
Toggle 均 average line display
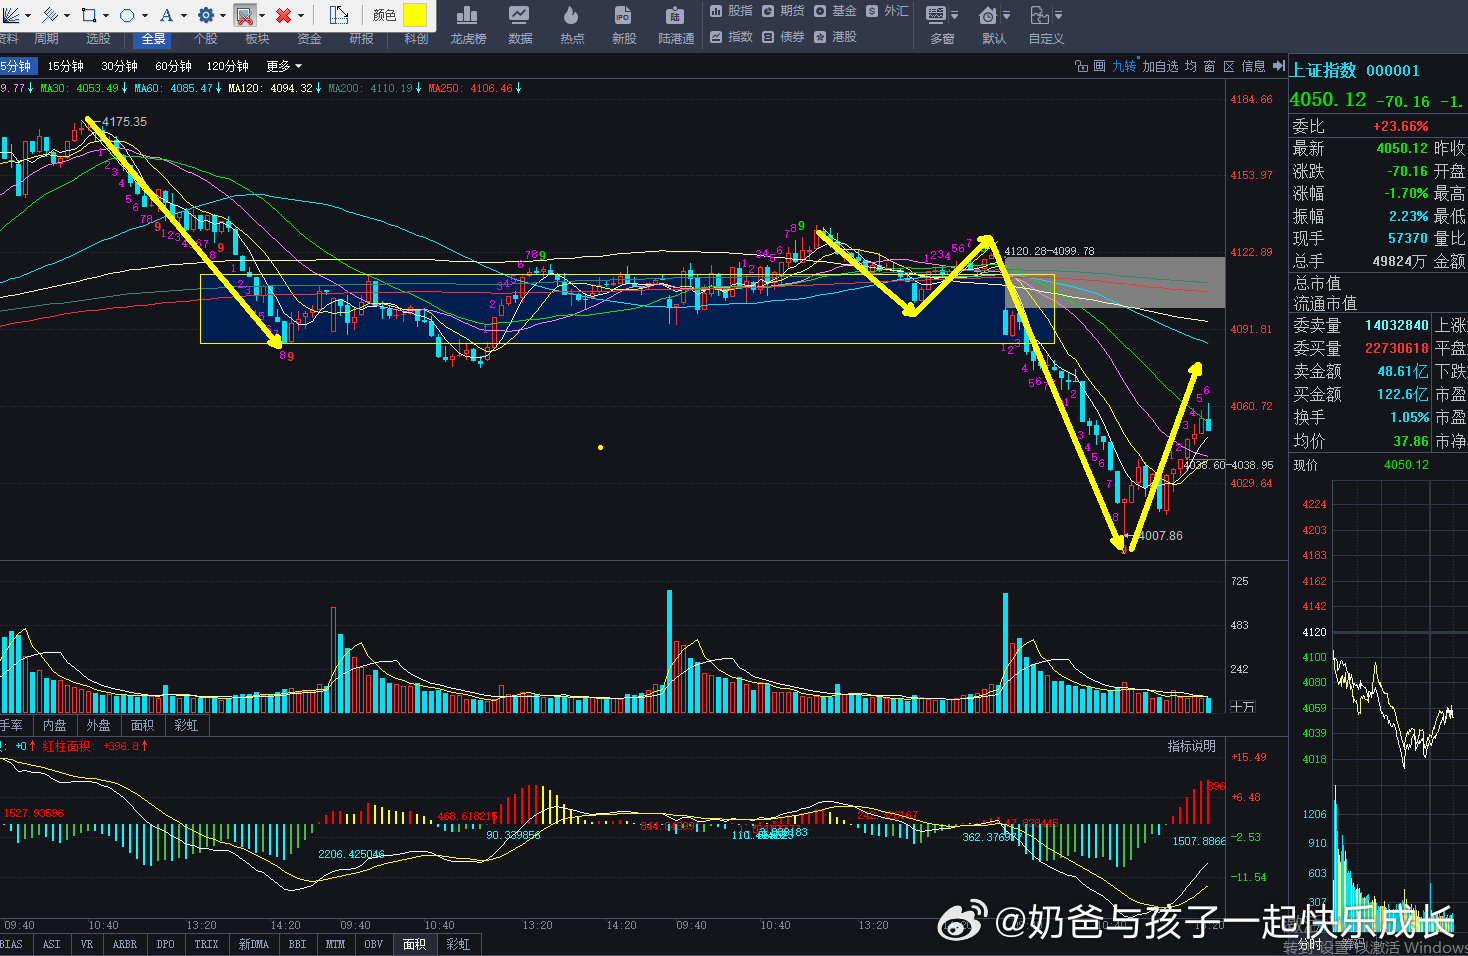click(x=1191, y=66)
